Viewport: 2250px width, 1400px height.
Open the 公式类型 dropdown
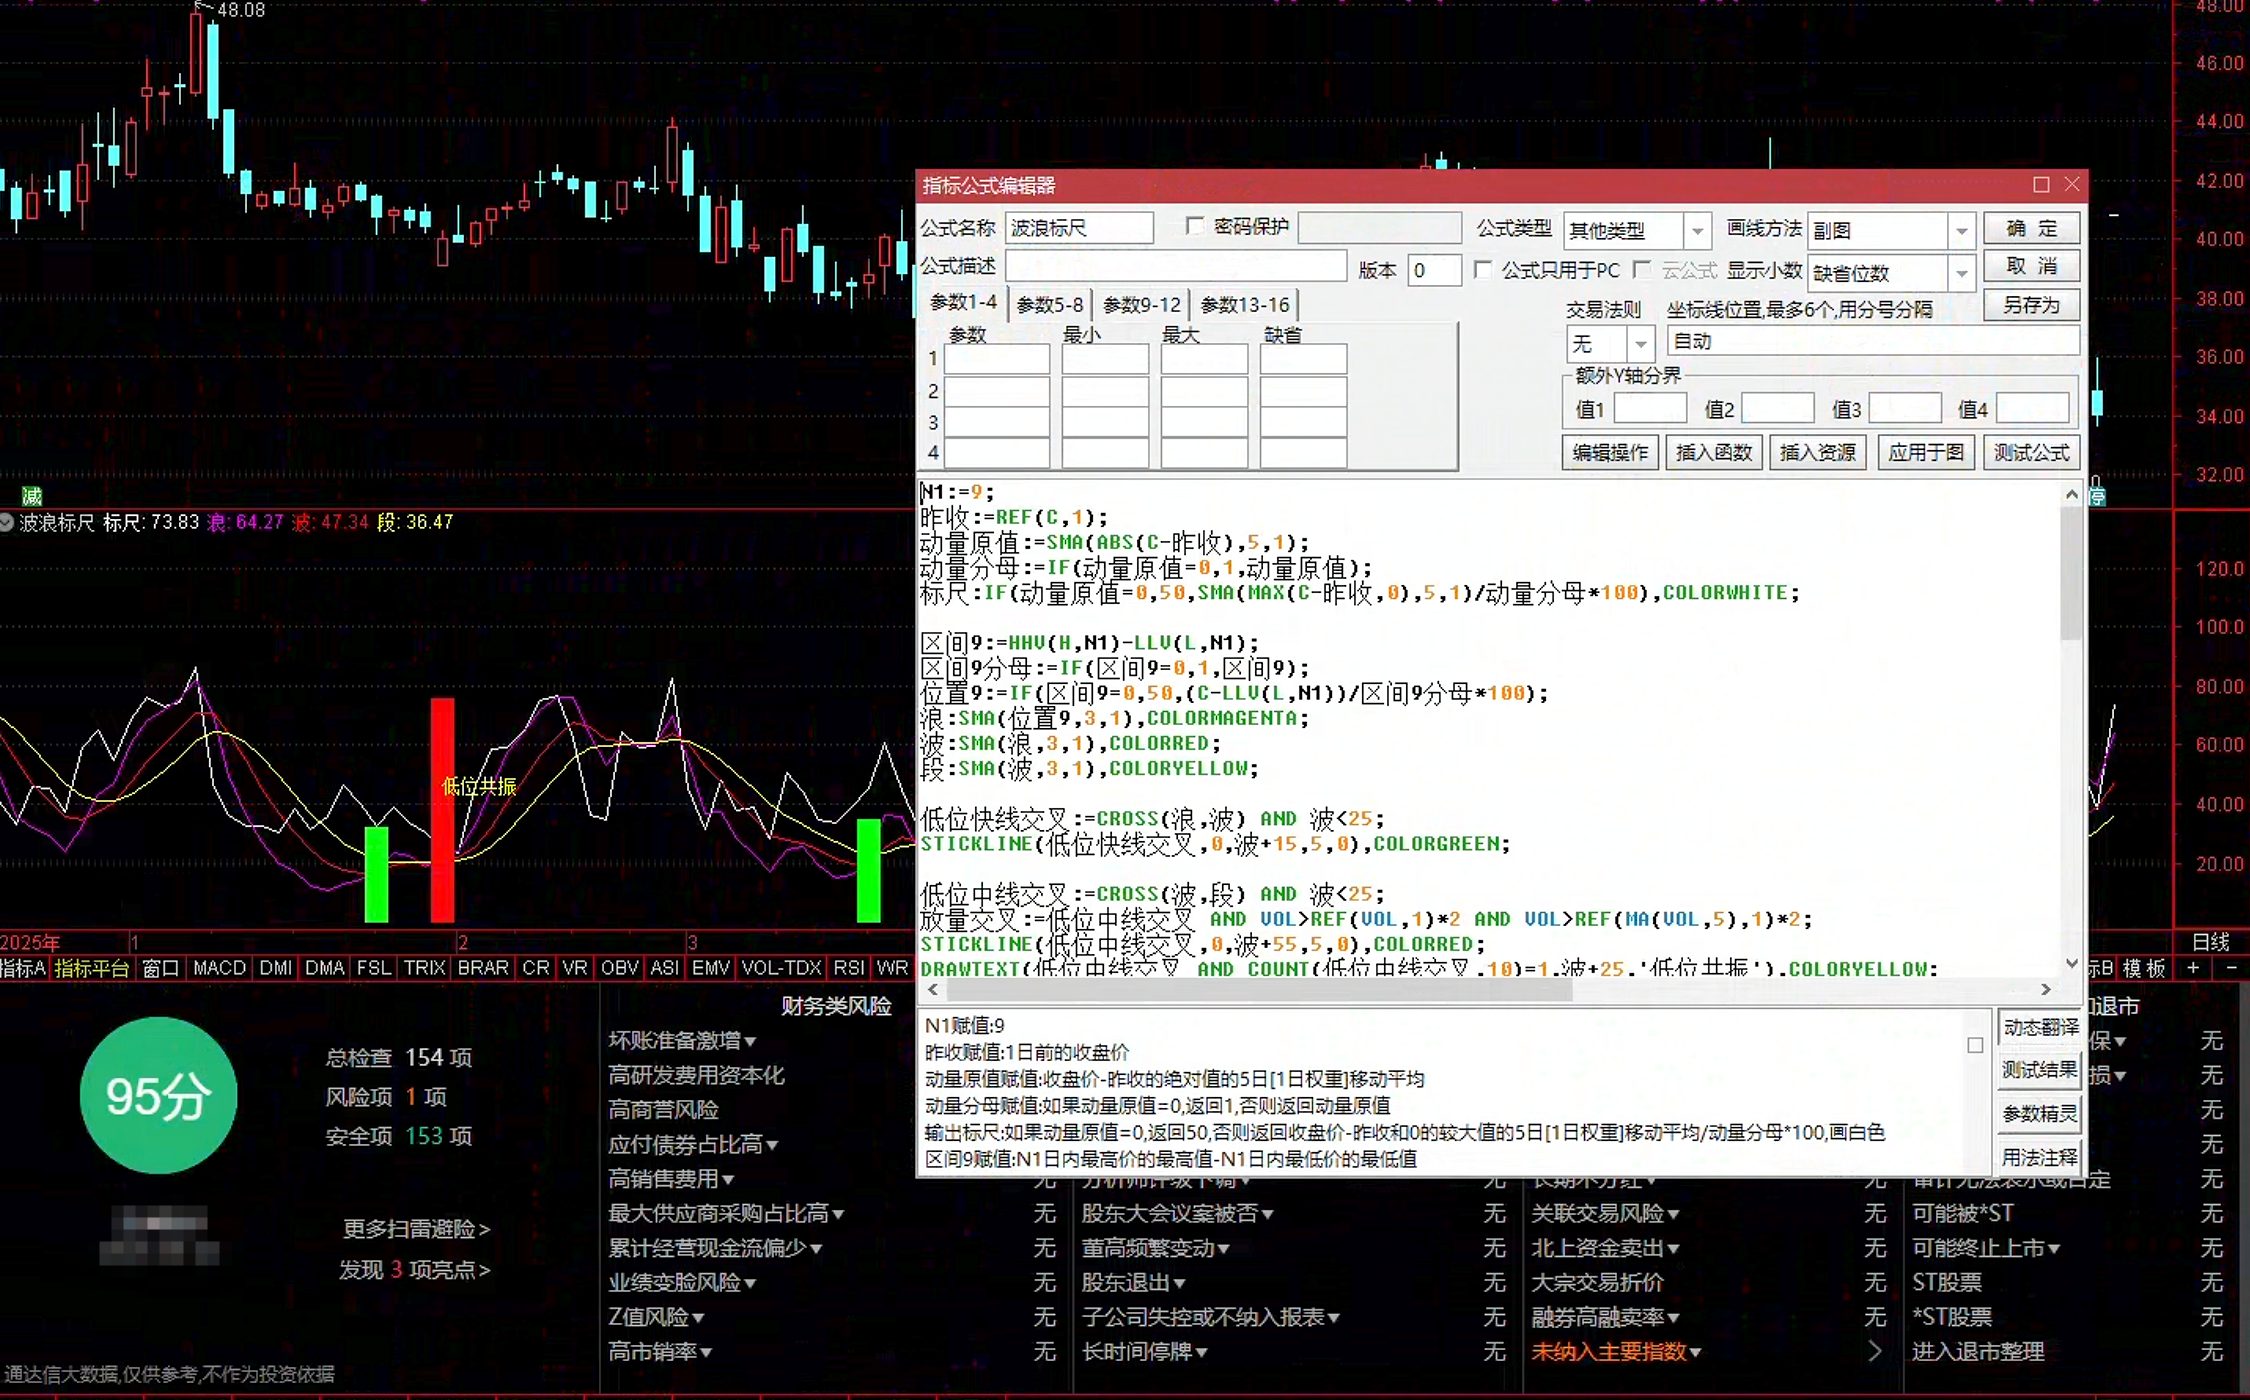pos(1697,231)
